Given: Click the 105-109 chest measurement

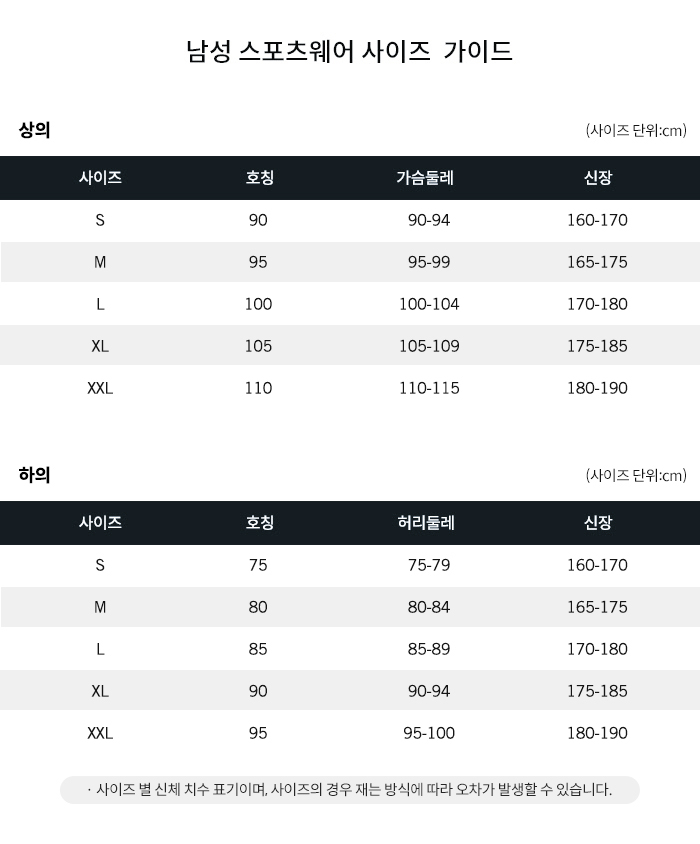Looking at the screenshot, I should (x=429, y=346).
